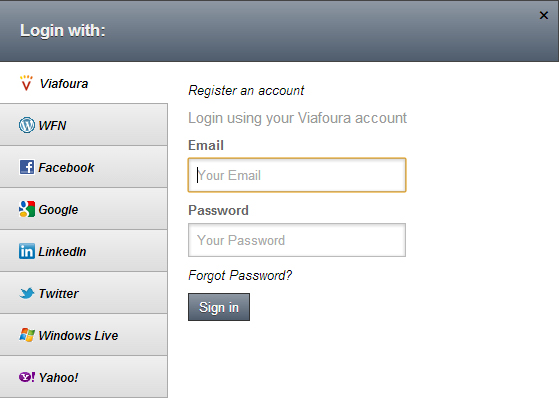The image size is (559, 398).
Task: Click the Windows Live flag icon
Action: tap(27, 335)
